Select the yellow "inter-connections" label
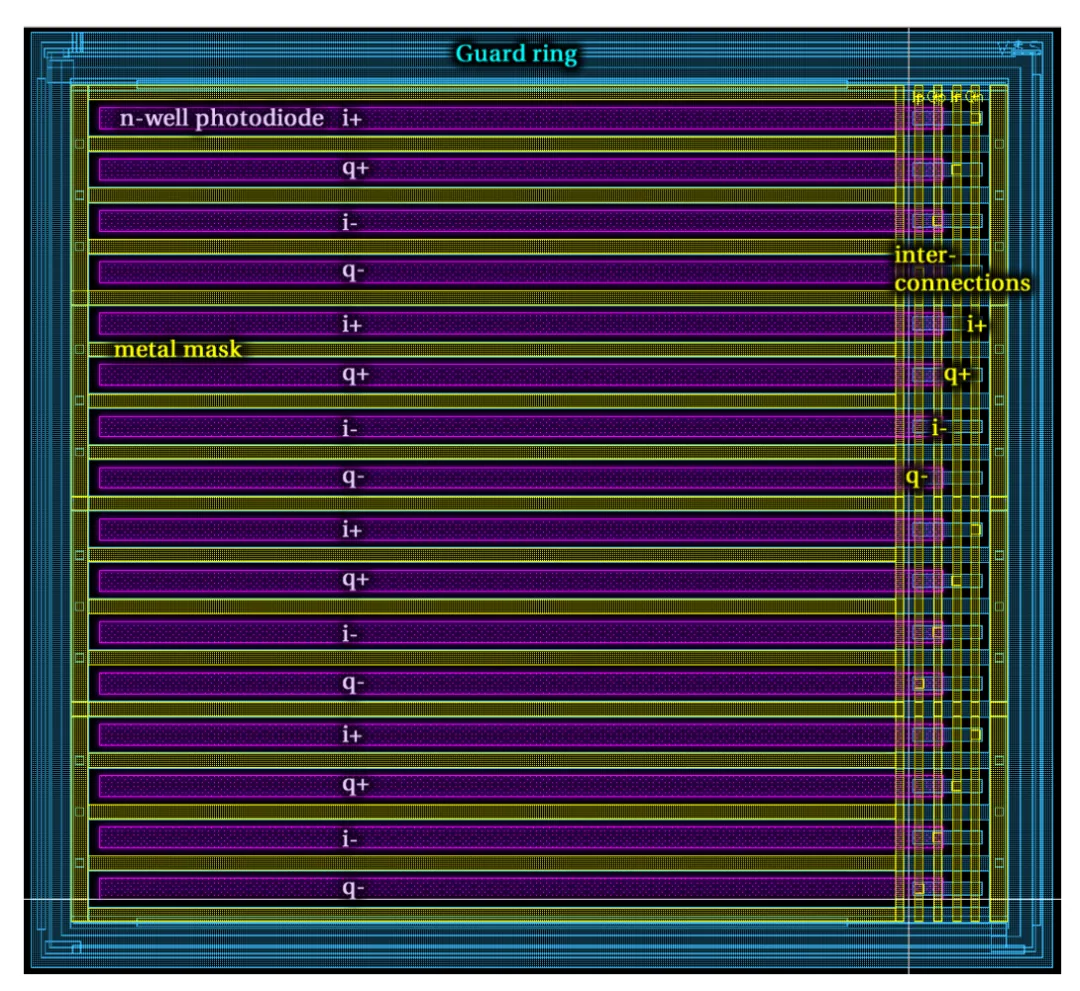The width and height of the screenshot is (1080, 991). [962, 269]
